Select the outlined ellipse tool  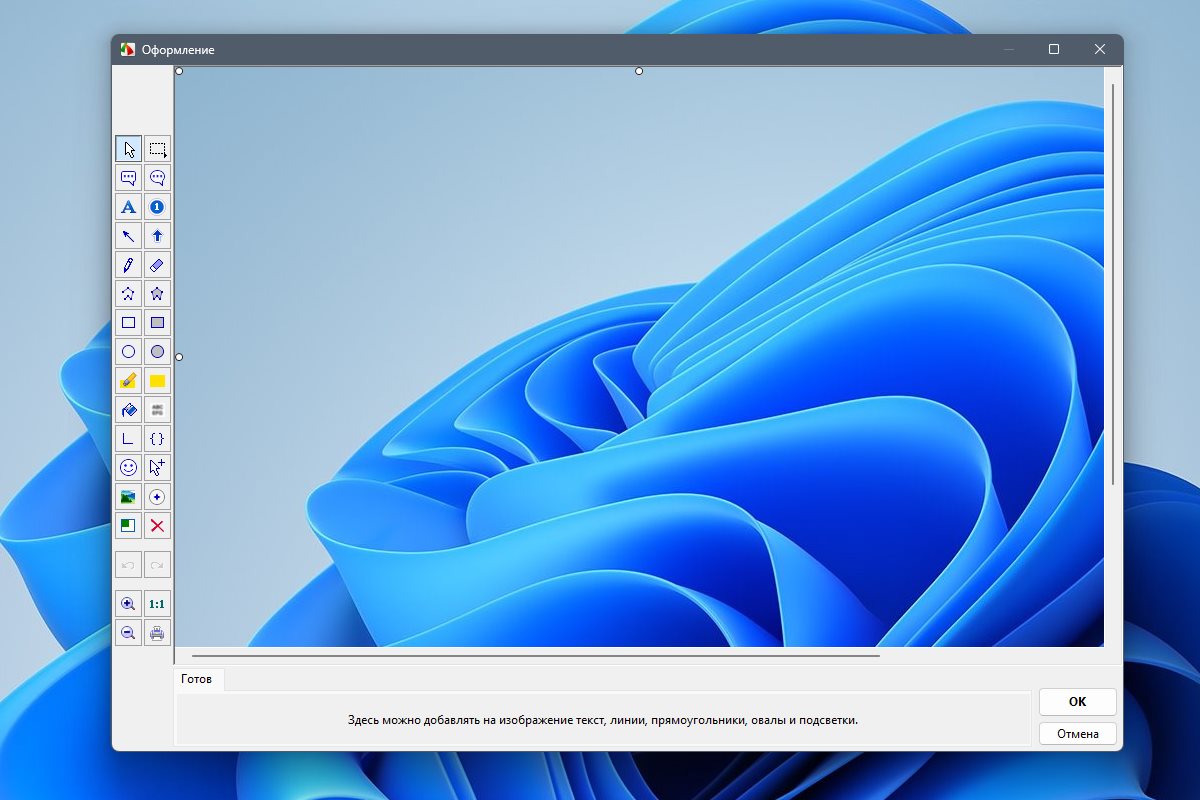(x=128, y=352)
